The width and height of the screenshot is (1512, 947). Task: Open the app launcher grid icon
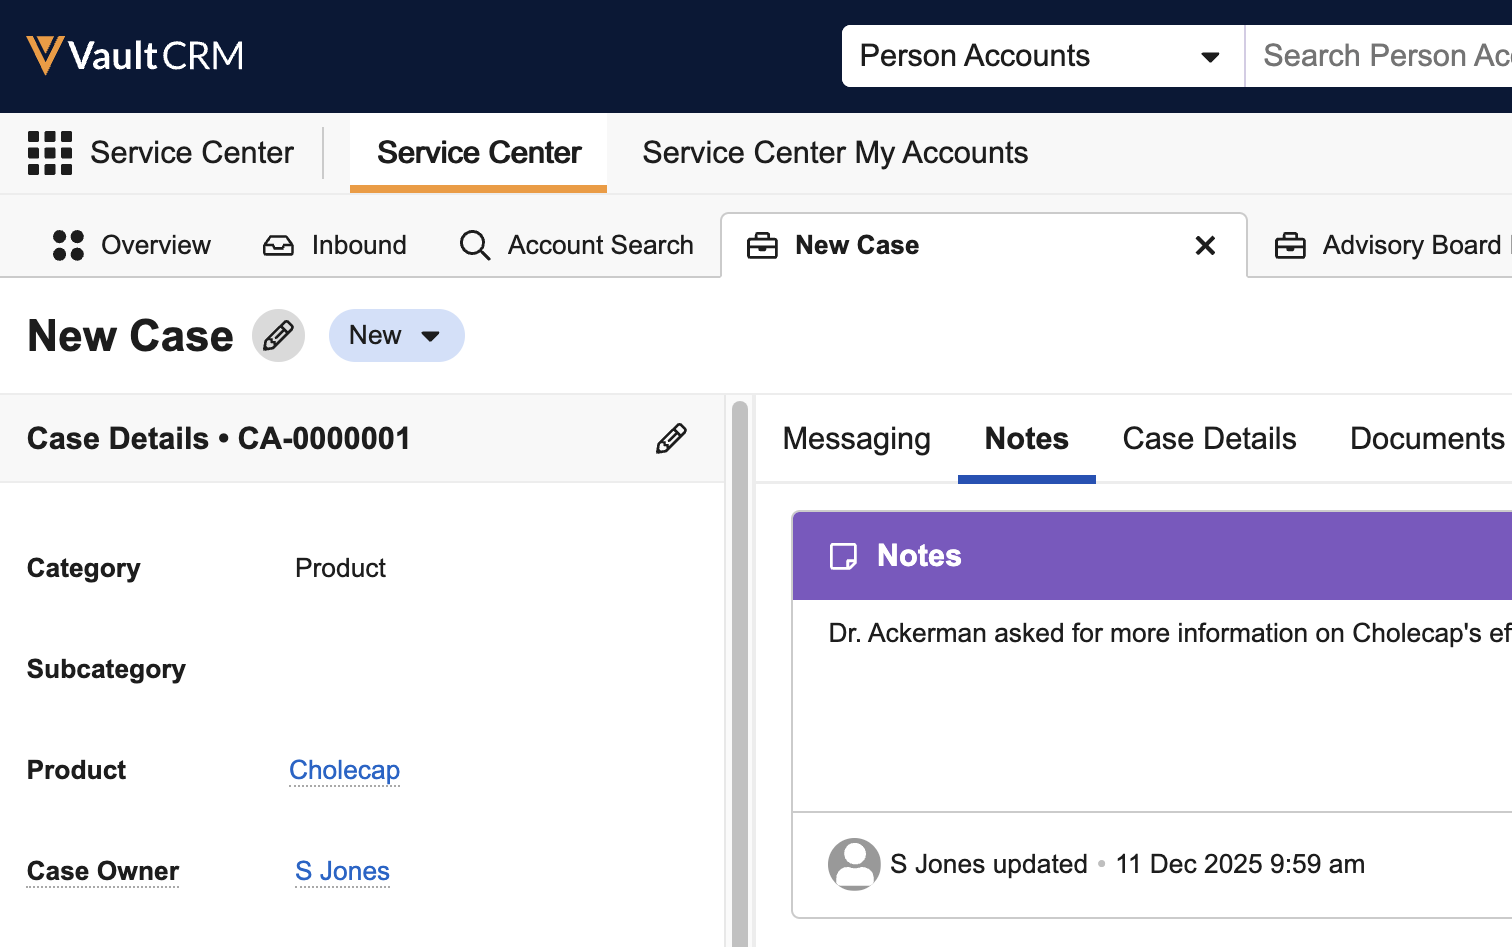50,153
